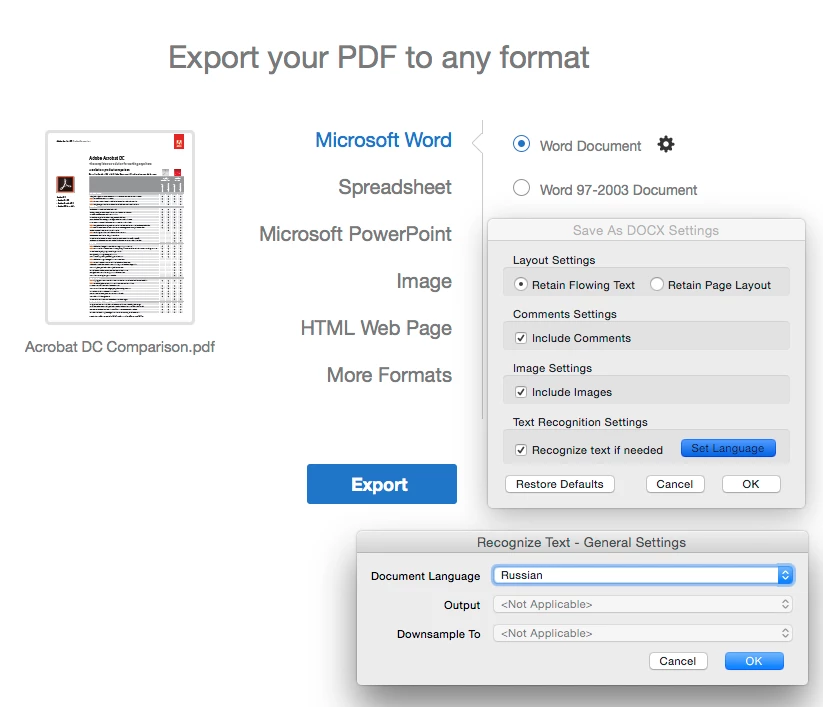Toggle Recognize text if needed checkbox

[x=521, y=450]
